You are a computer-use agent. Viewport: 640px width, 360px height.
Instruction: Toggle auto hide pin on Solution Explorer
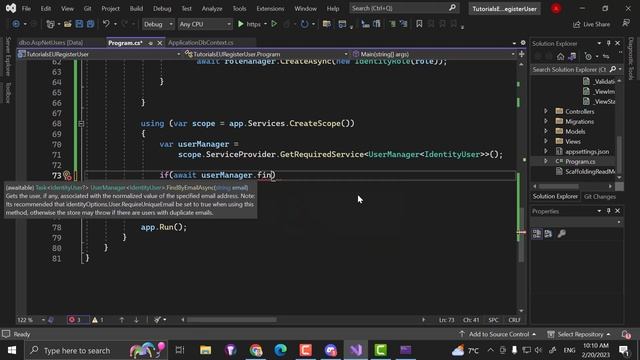coord(609,43)
